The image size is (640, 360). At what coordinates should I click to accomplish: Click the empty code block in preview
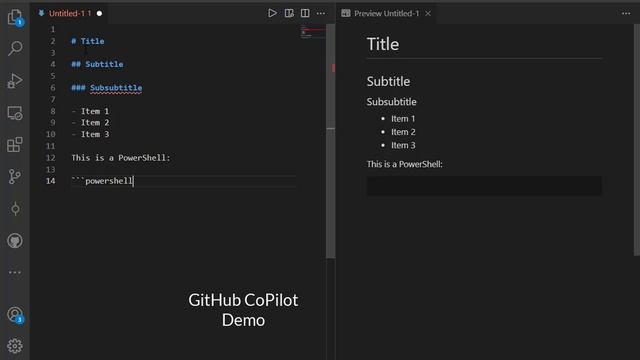click(484, 186)
